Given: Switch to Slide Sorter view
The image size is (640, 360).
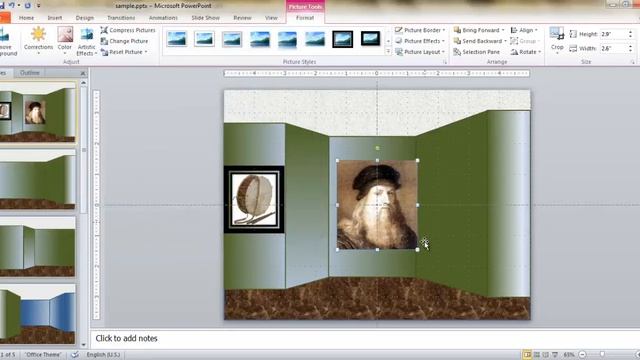Looking at the screenshot, I should [x=537, y=355].
